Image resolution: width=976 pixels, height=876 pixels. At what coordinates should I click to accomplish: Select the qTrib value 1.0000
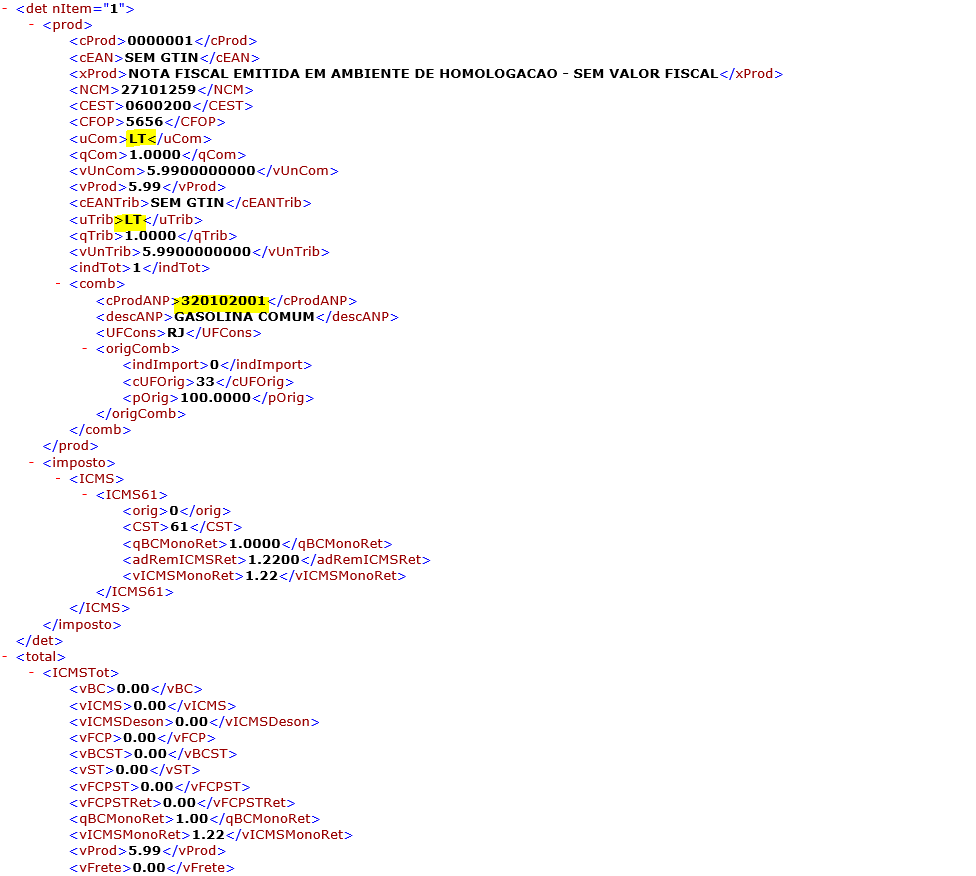[x=150, y=236]
